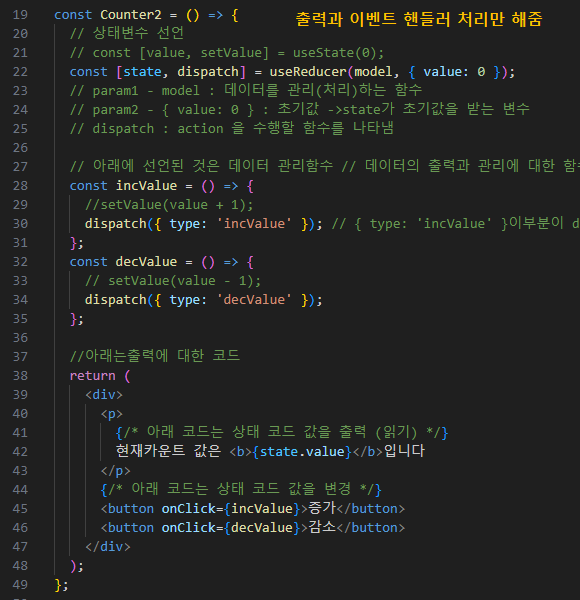Click line number 28 in the gutter
Screen dimensions: 580x600
tap(20, 186)
